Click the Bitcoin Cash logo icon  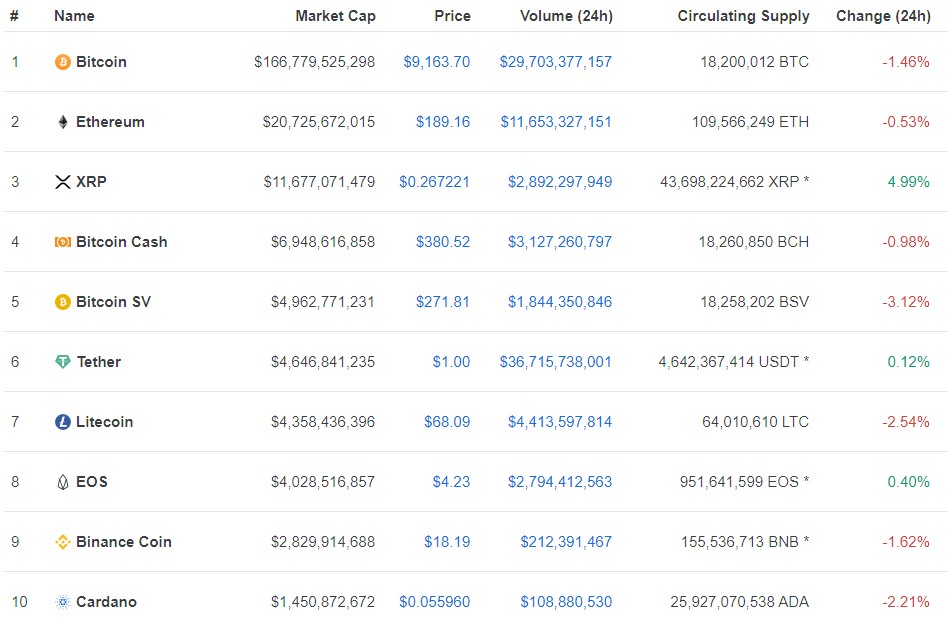pyautogui.click(x=63, y=242)
